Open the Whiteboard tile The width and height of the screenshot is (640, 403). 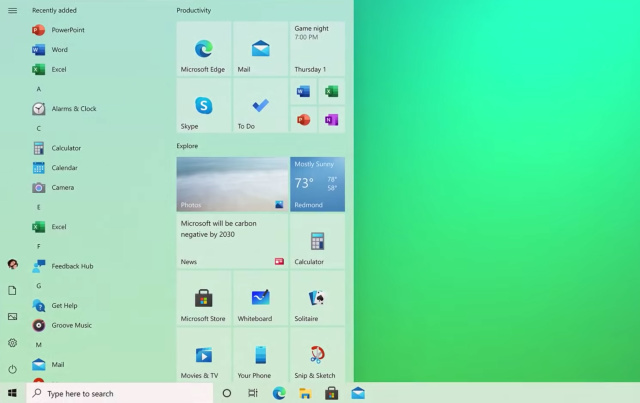[x=260, y=298]
